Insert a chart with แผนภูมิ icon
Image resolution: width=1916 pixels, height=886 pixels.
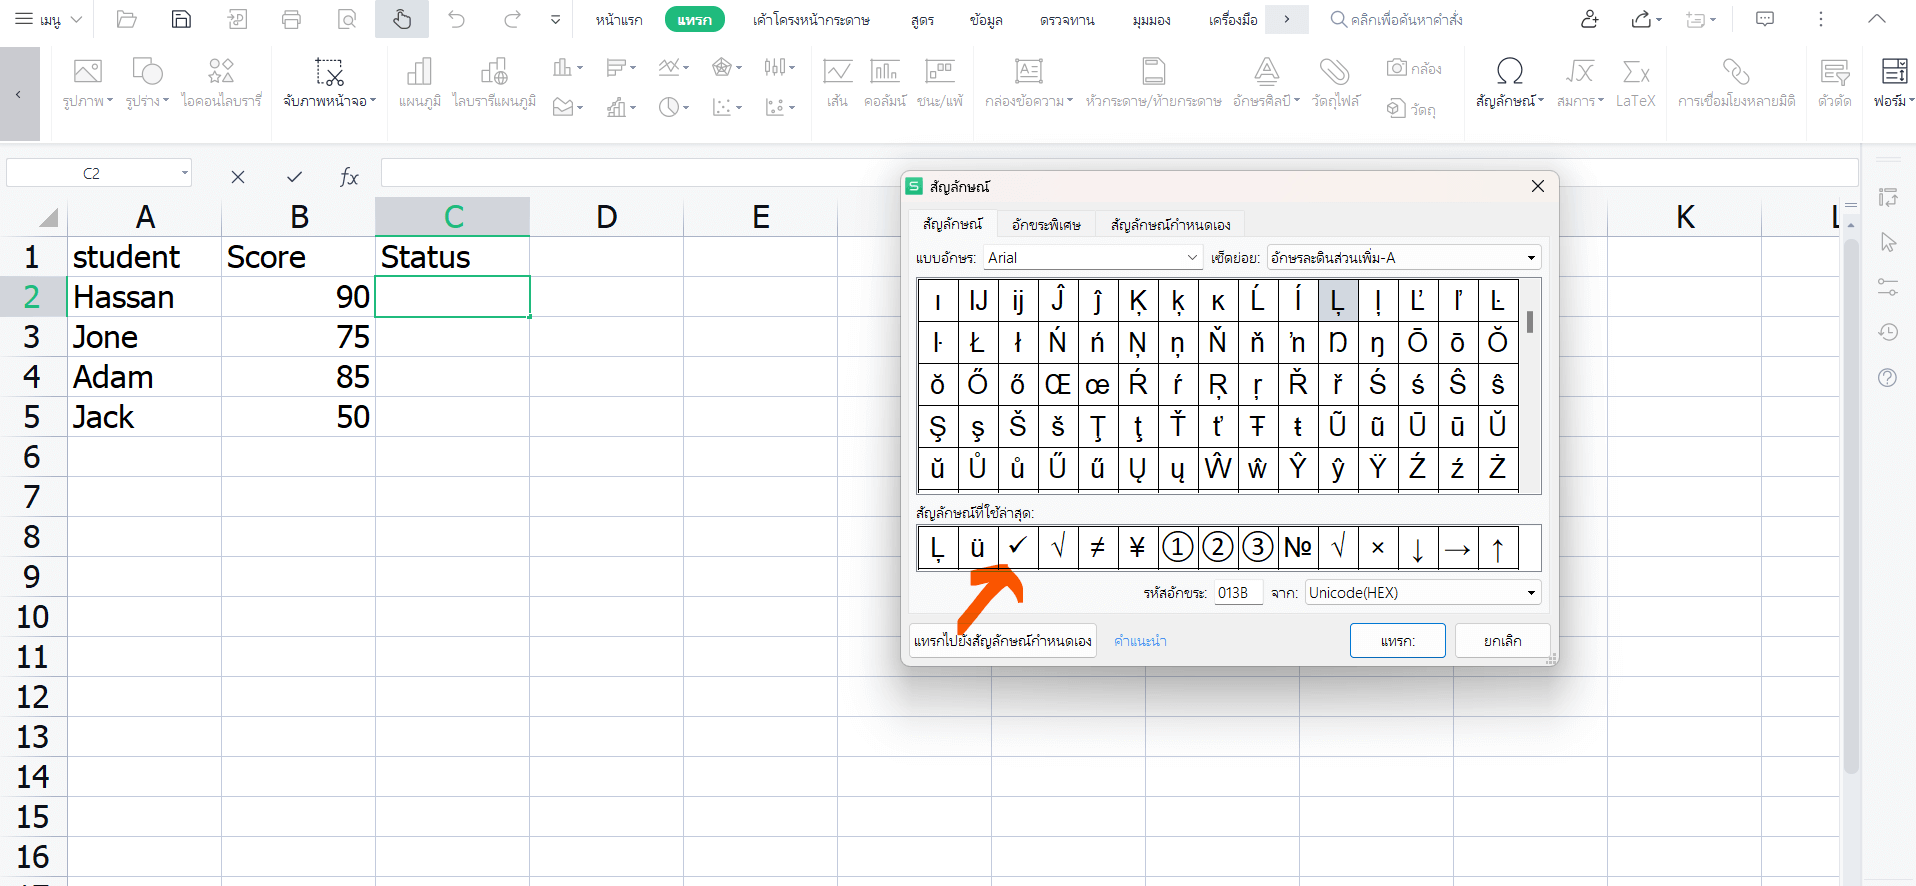tap(420, 83)
